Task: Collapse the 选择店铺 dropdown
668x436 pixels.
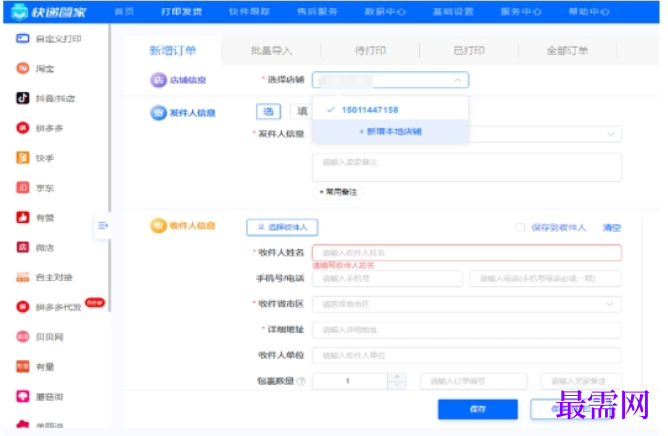Action: click(x=458, y=80)
